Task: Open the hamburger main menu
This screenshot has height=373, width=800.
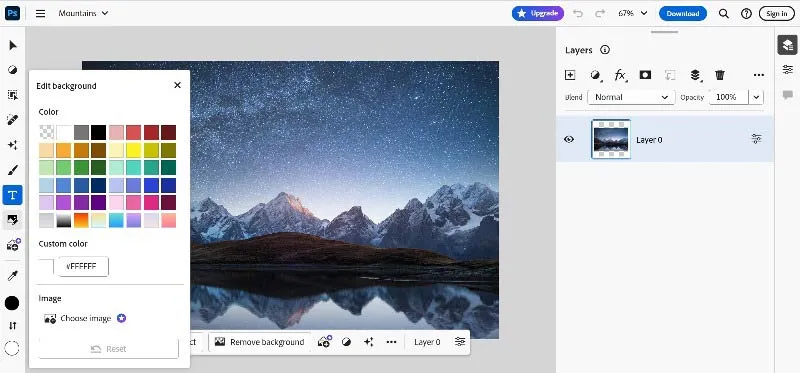Action: (40, 13)
